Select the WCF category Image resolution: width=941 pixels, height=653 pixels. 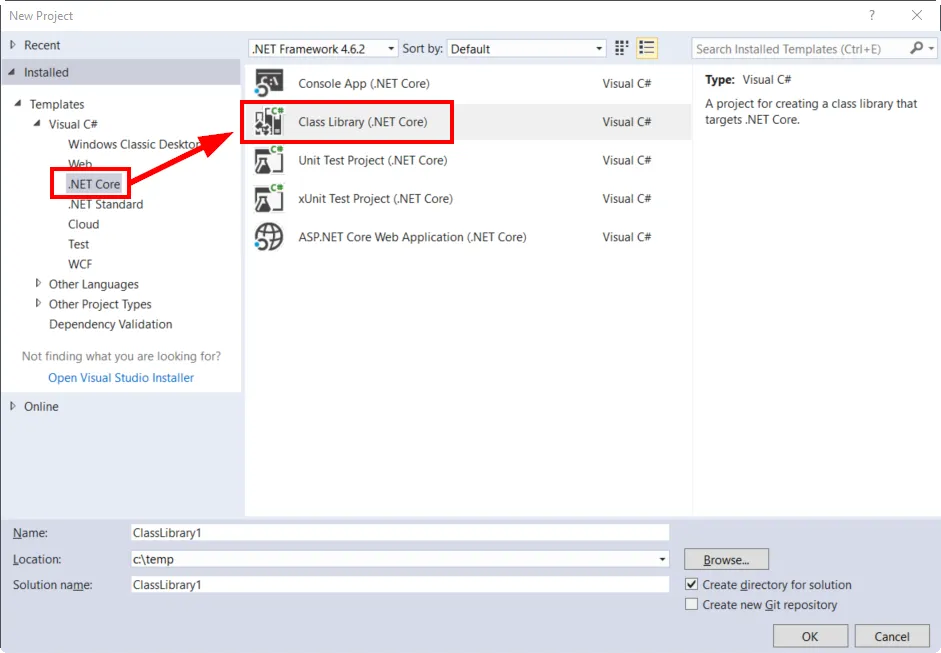[80, 264]
